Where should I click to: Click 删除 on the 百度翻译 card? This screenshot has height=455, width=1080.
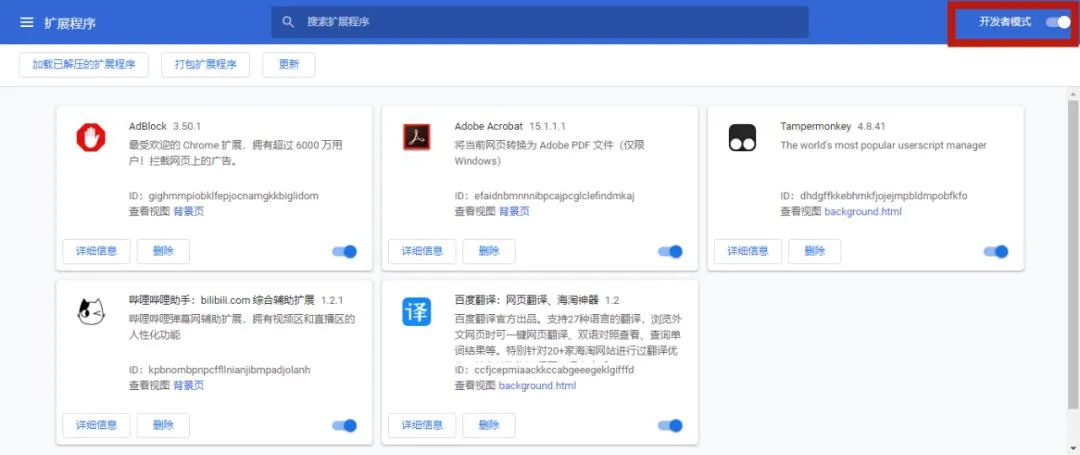(489, 425)
